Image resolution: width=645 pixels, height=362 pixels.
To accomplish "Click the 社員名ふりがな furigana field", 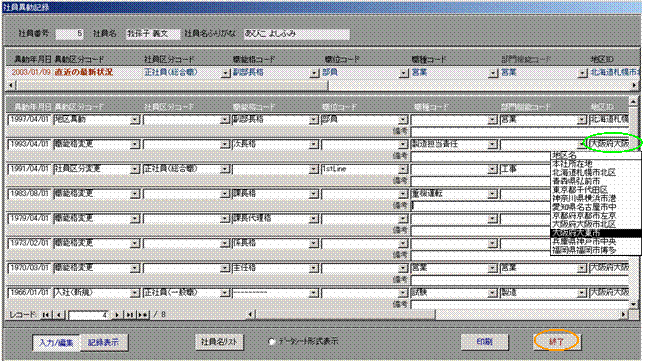I will coord(297,34).
